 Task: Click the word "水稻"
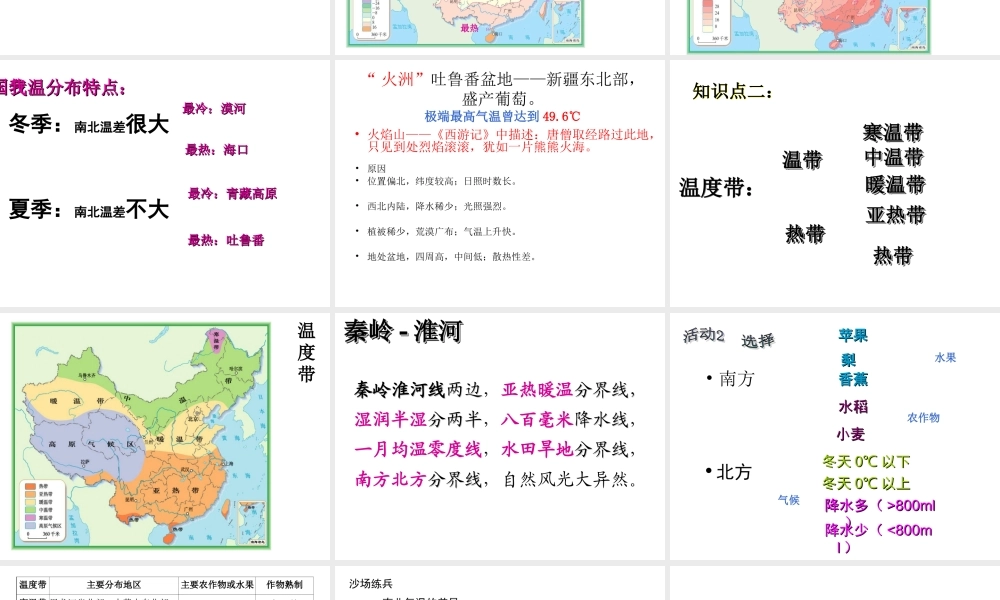[x=853, y=407]
